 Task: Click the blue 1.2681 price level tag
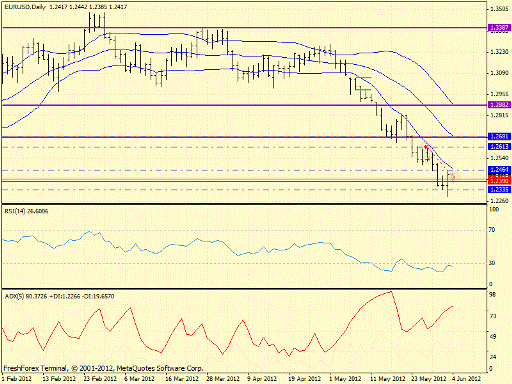coord(499,136)
